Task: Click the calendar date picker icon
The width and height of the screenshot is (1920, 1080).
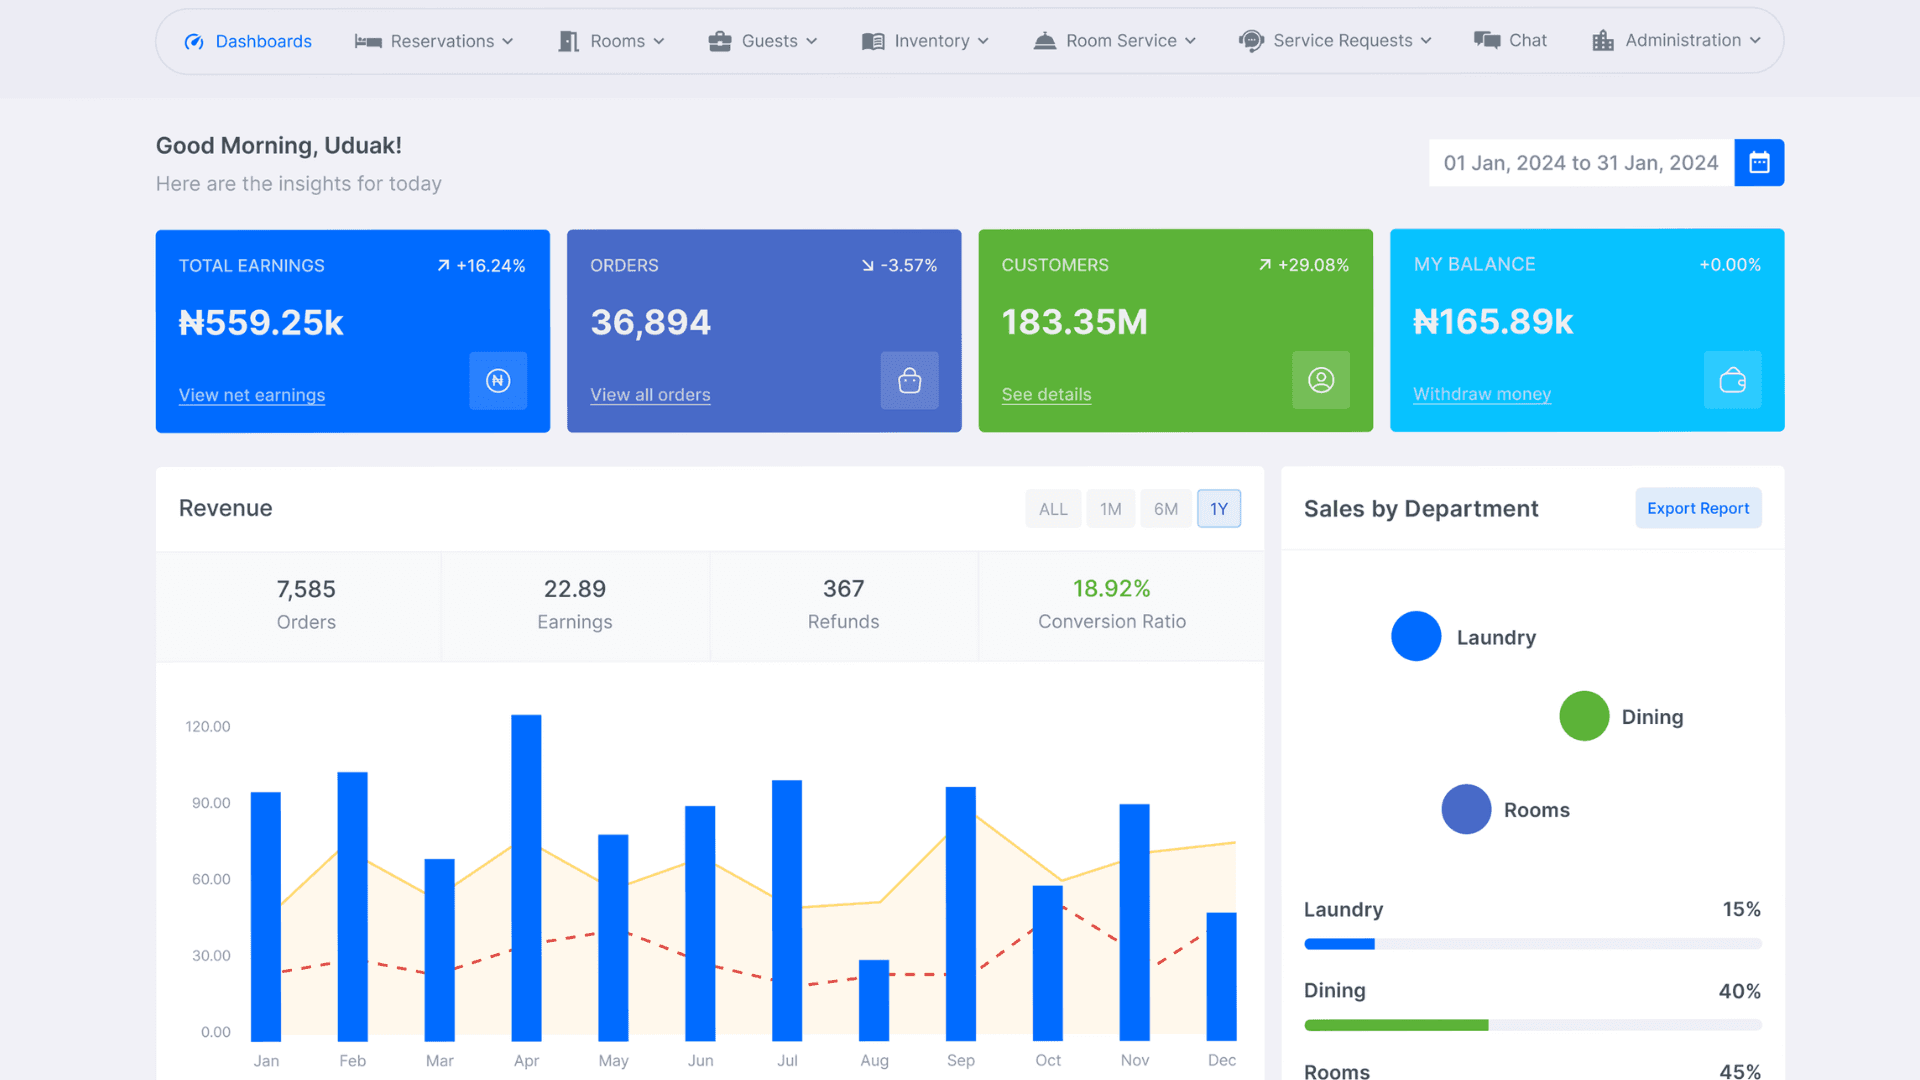Action: (x=1759, y=163)
